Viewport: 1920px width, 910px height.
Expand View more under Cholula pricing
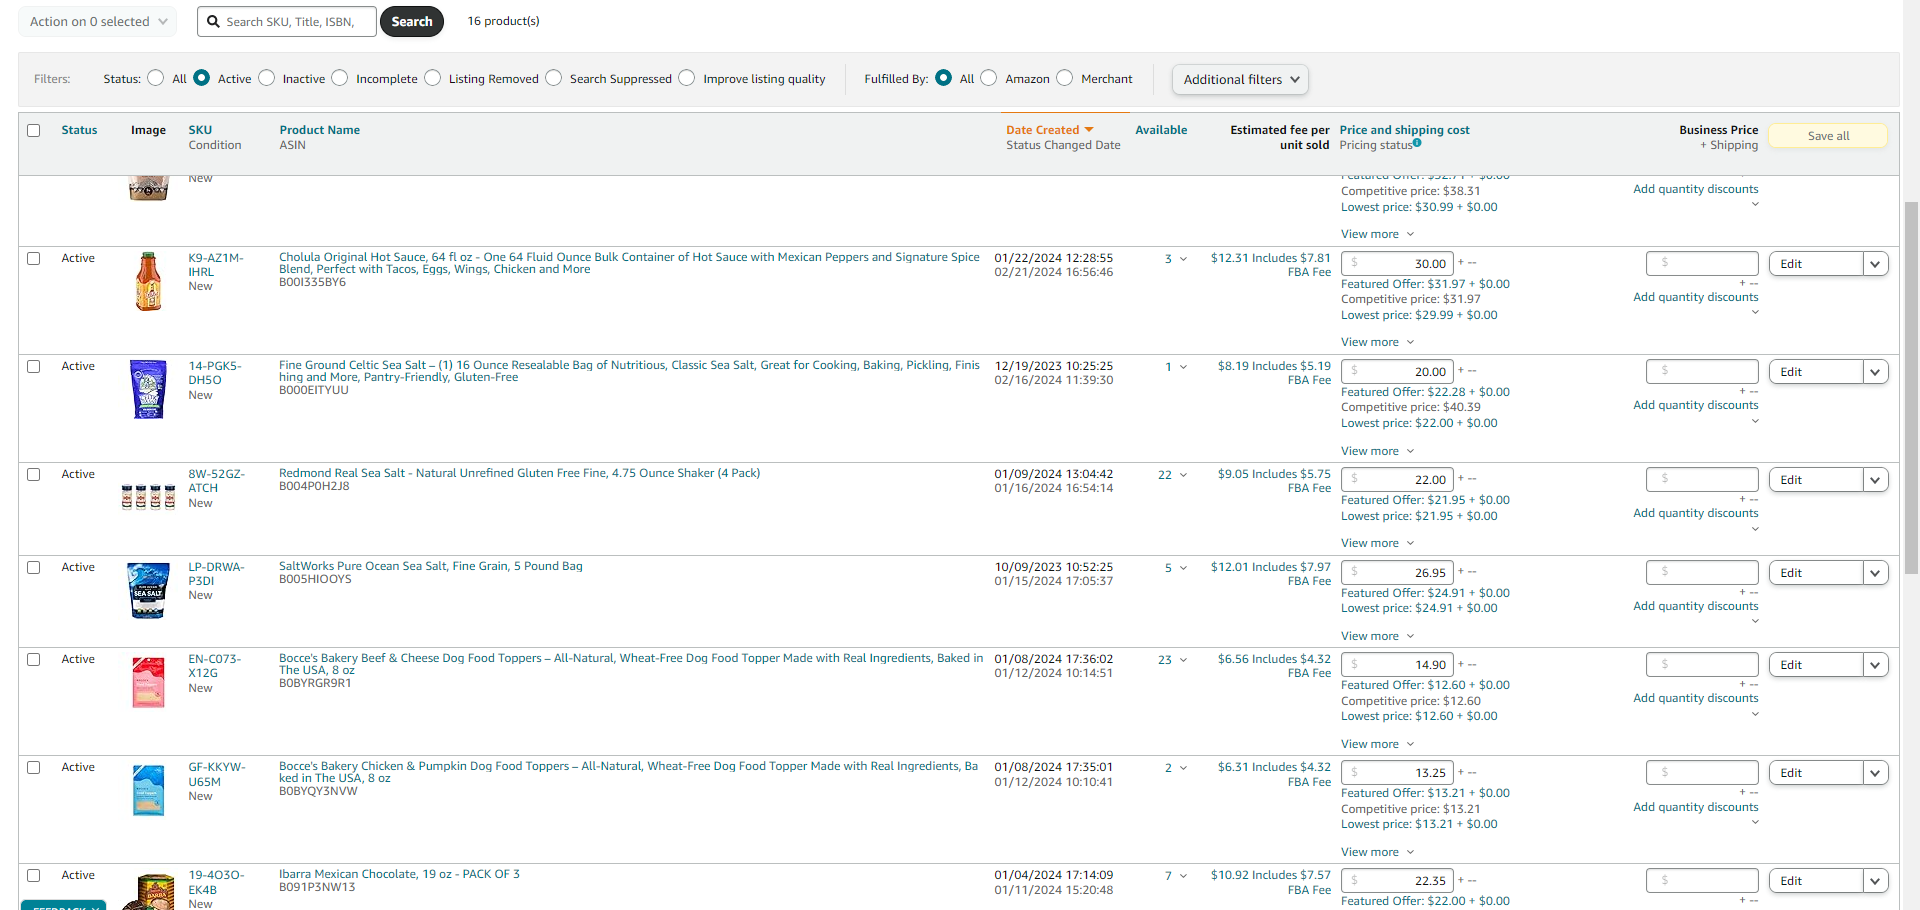pos(1378,342)
